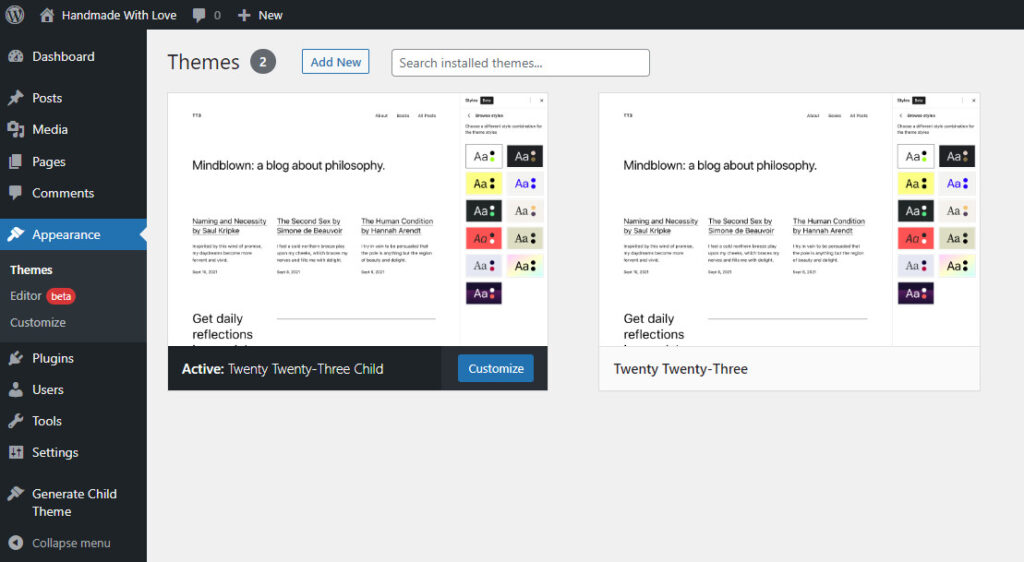Focus the Search installed themes field
The width and height of the screenshot is (1024, 562).
coord(520,63)
